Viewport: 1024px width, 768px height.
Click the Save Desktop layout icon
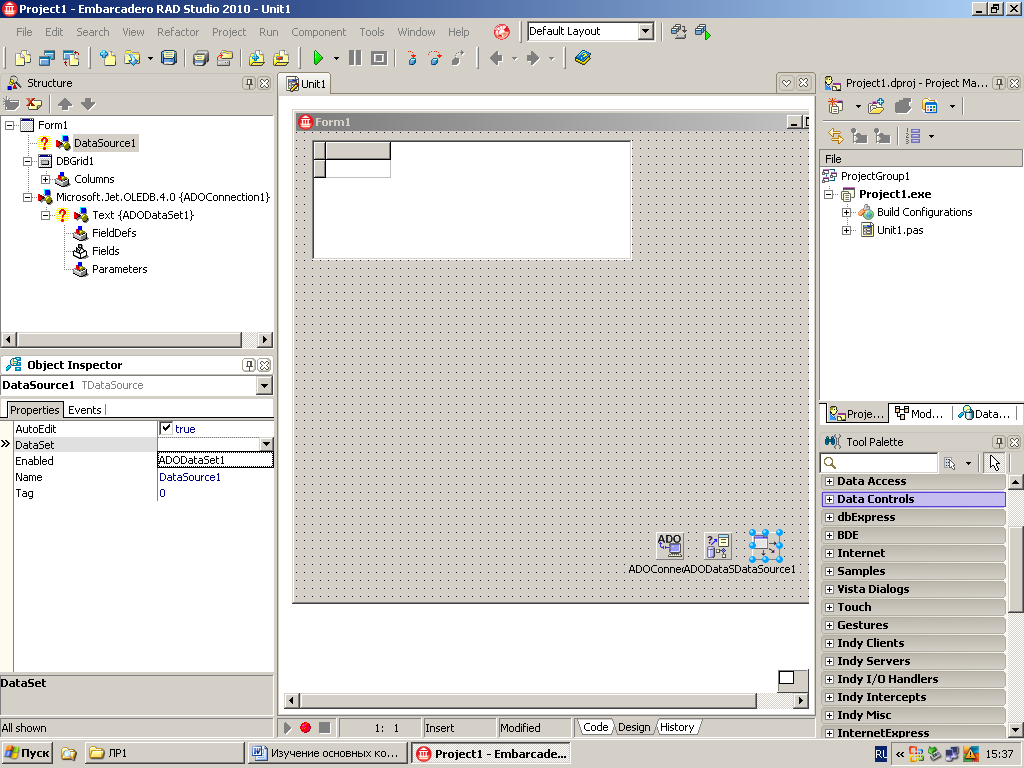[679, 31]
